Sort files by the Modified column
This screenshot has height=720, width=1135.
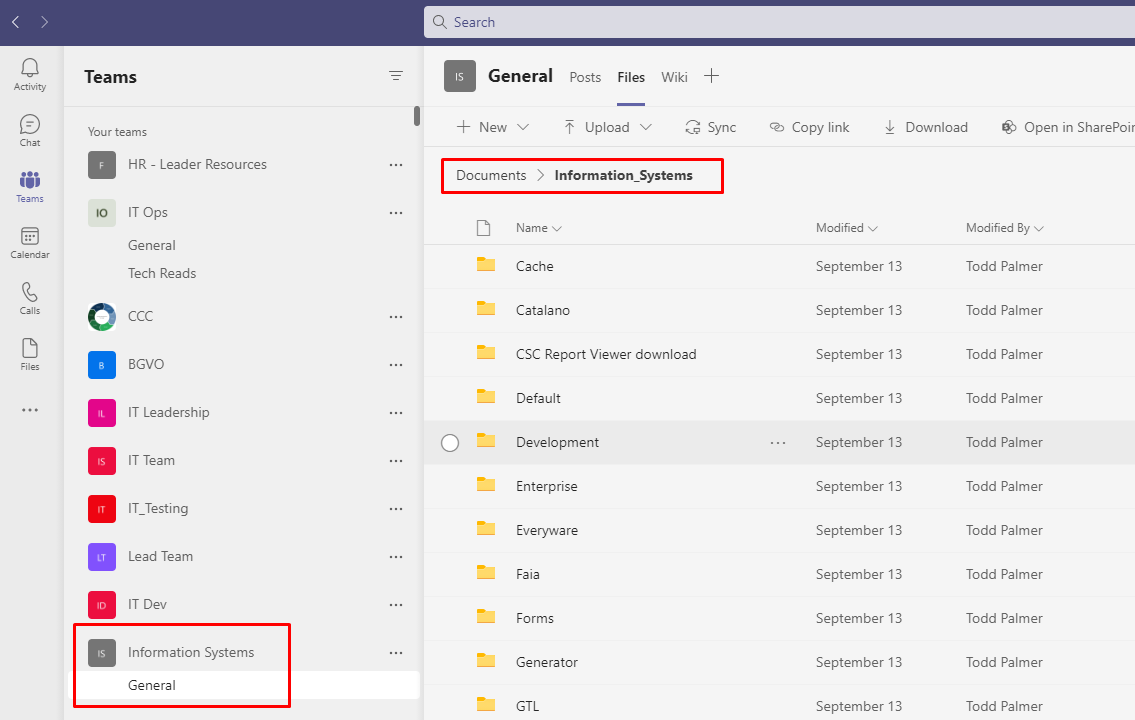(845, 228)
